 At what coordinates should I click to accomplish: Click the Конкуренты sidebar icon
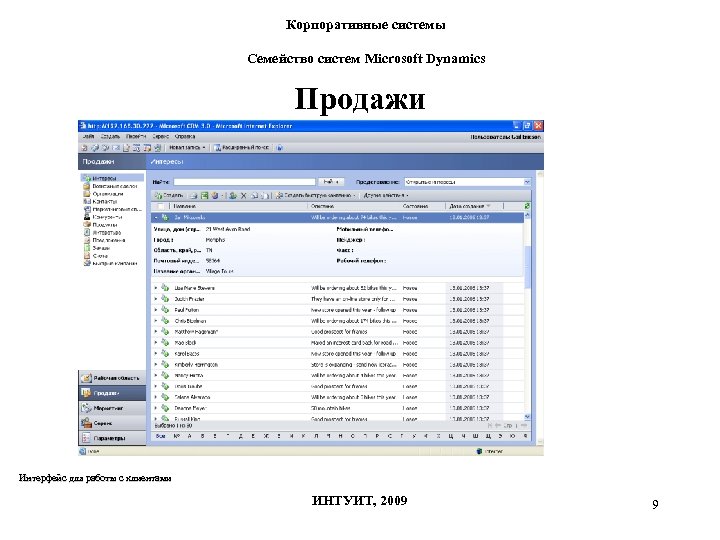click(x=86, y=217)
